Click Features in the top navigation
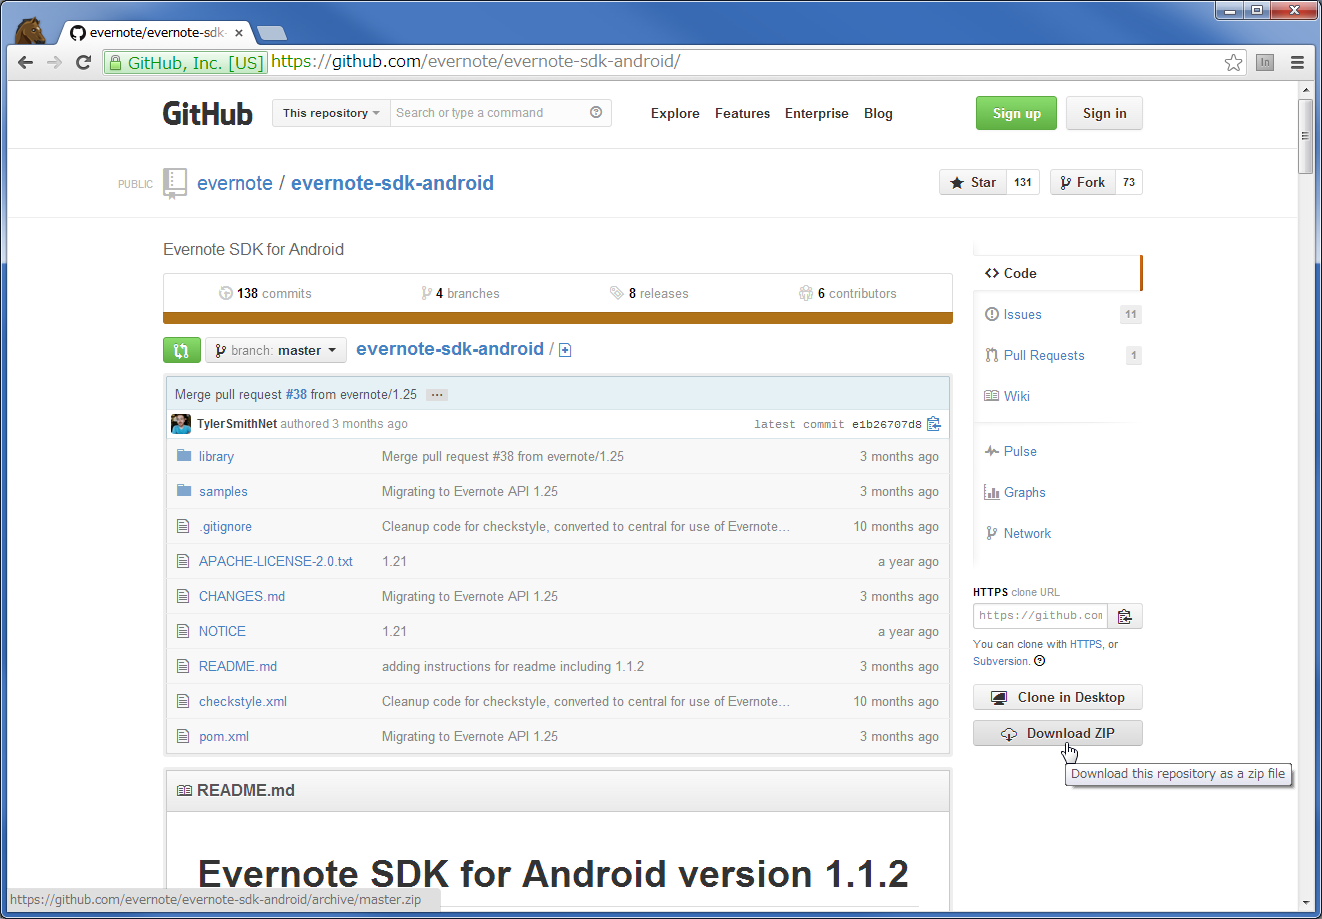The width and height of the screenshot is (1322, 919). click(742, 113)
